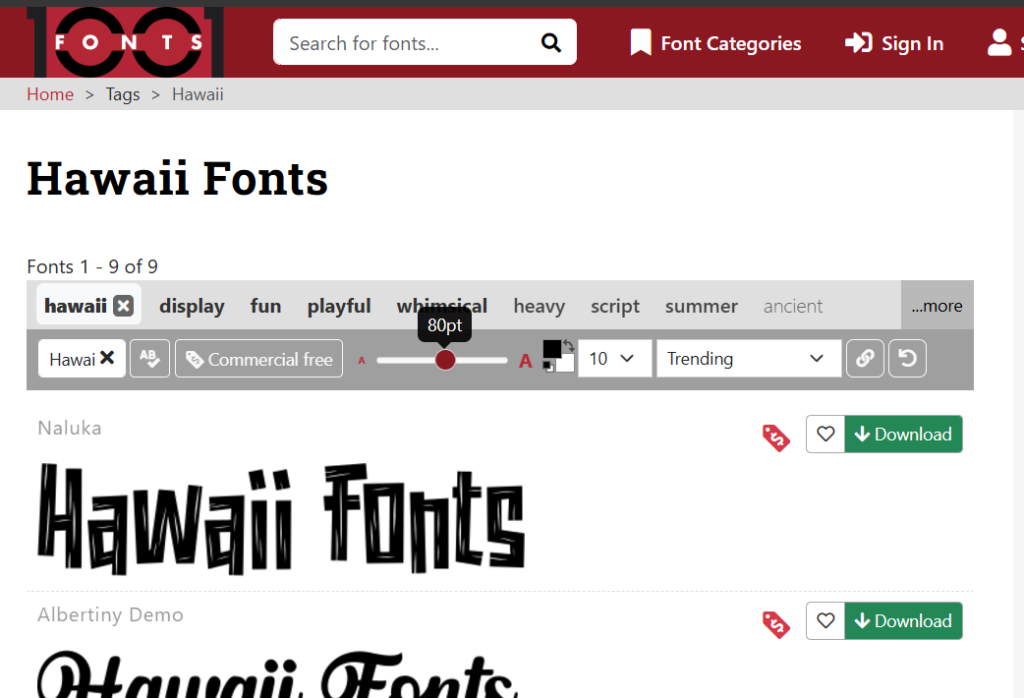This screenshot has height=698, width=1024.
Task: Filter by the whimsical tag
Action: pos(441,306)
